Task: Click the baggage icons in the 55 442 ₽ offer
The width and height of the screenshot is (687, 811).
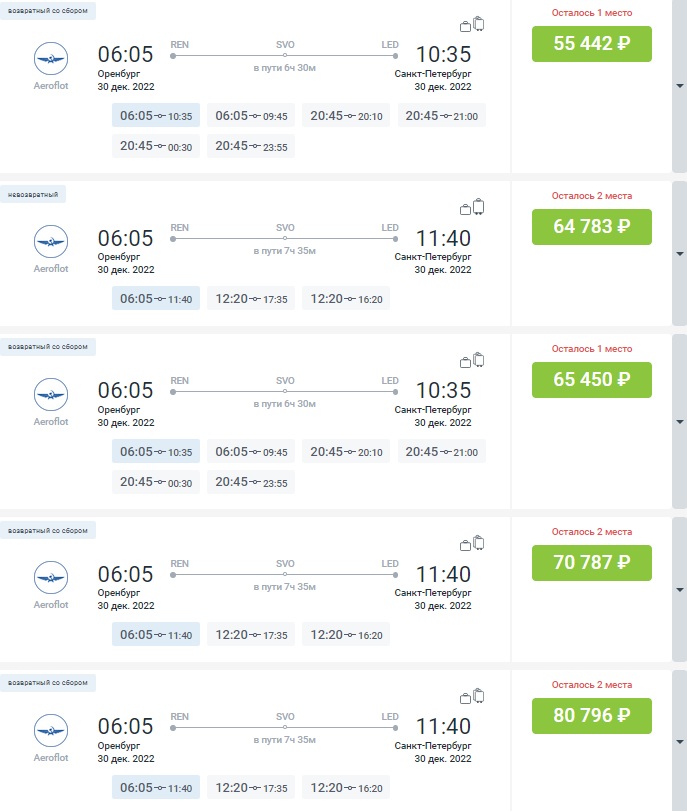Action: coord(472,25)
